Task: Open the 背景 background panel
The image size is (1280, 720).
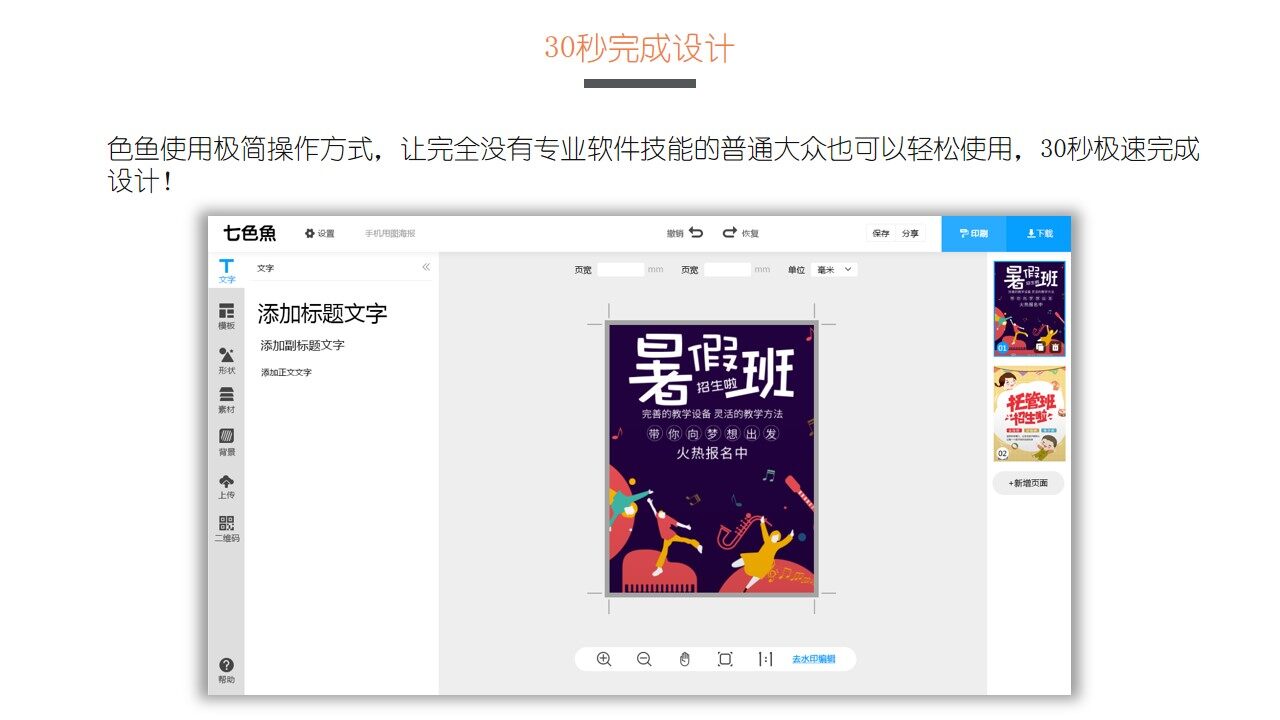Action: click(x=227, y=442)
